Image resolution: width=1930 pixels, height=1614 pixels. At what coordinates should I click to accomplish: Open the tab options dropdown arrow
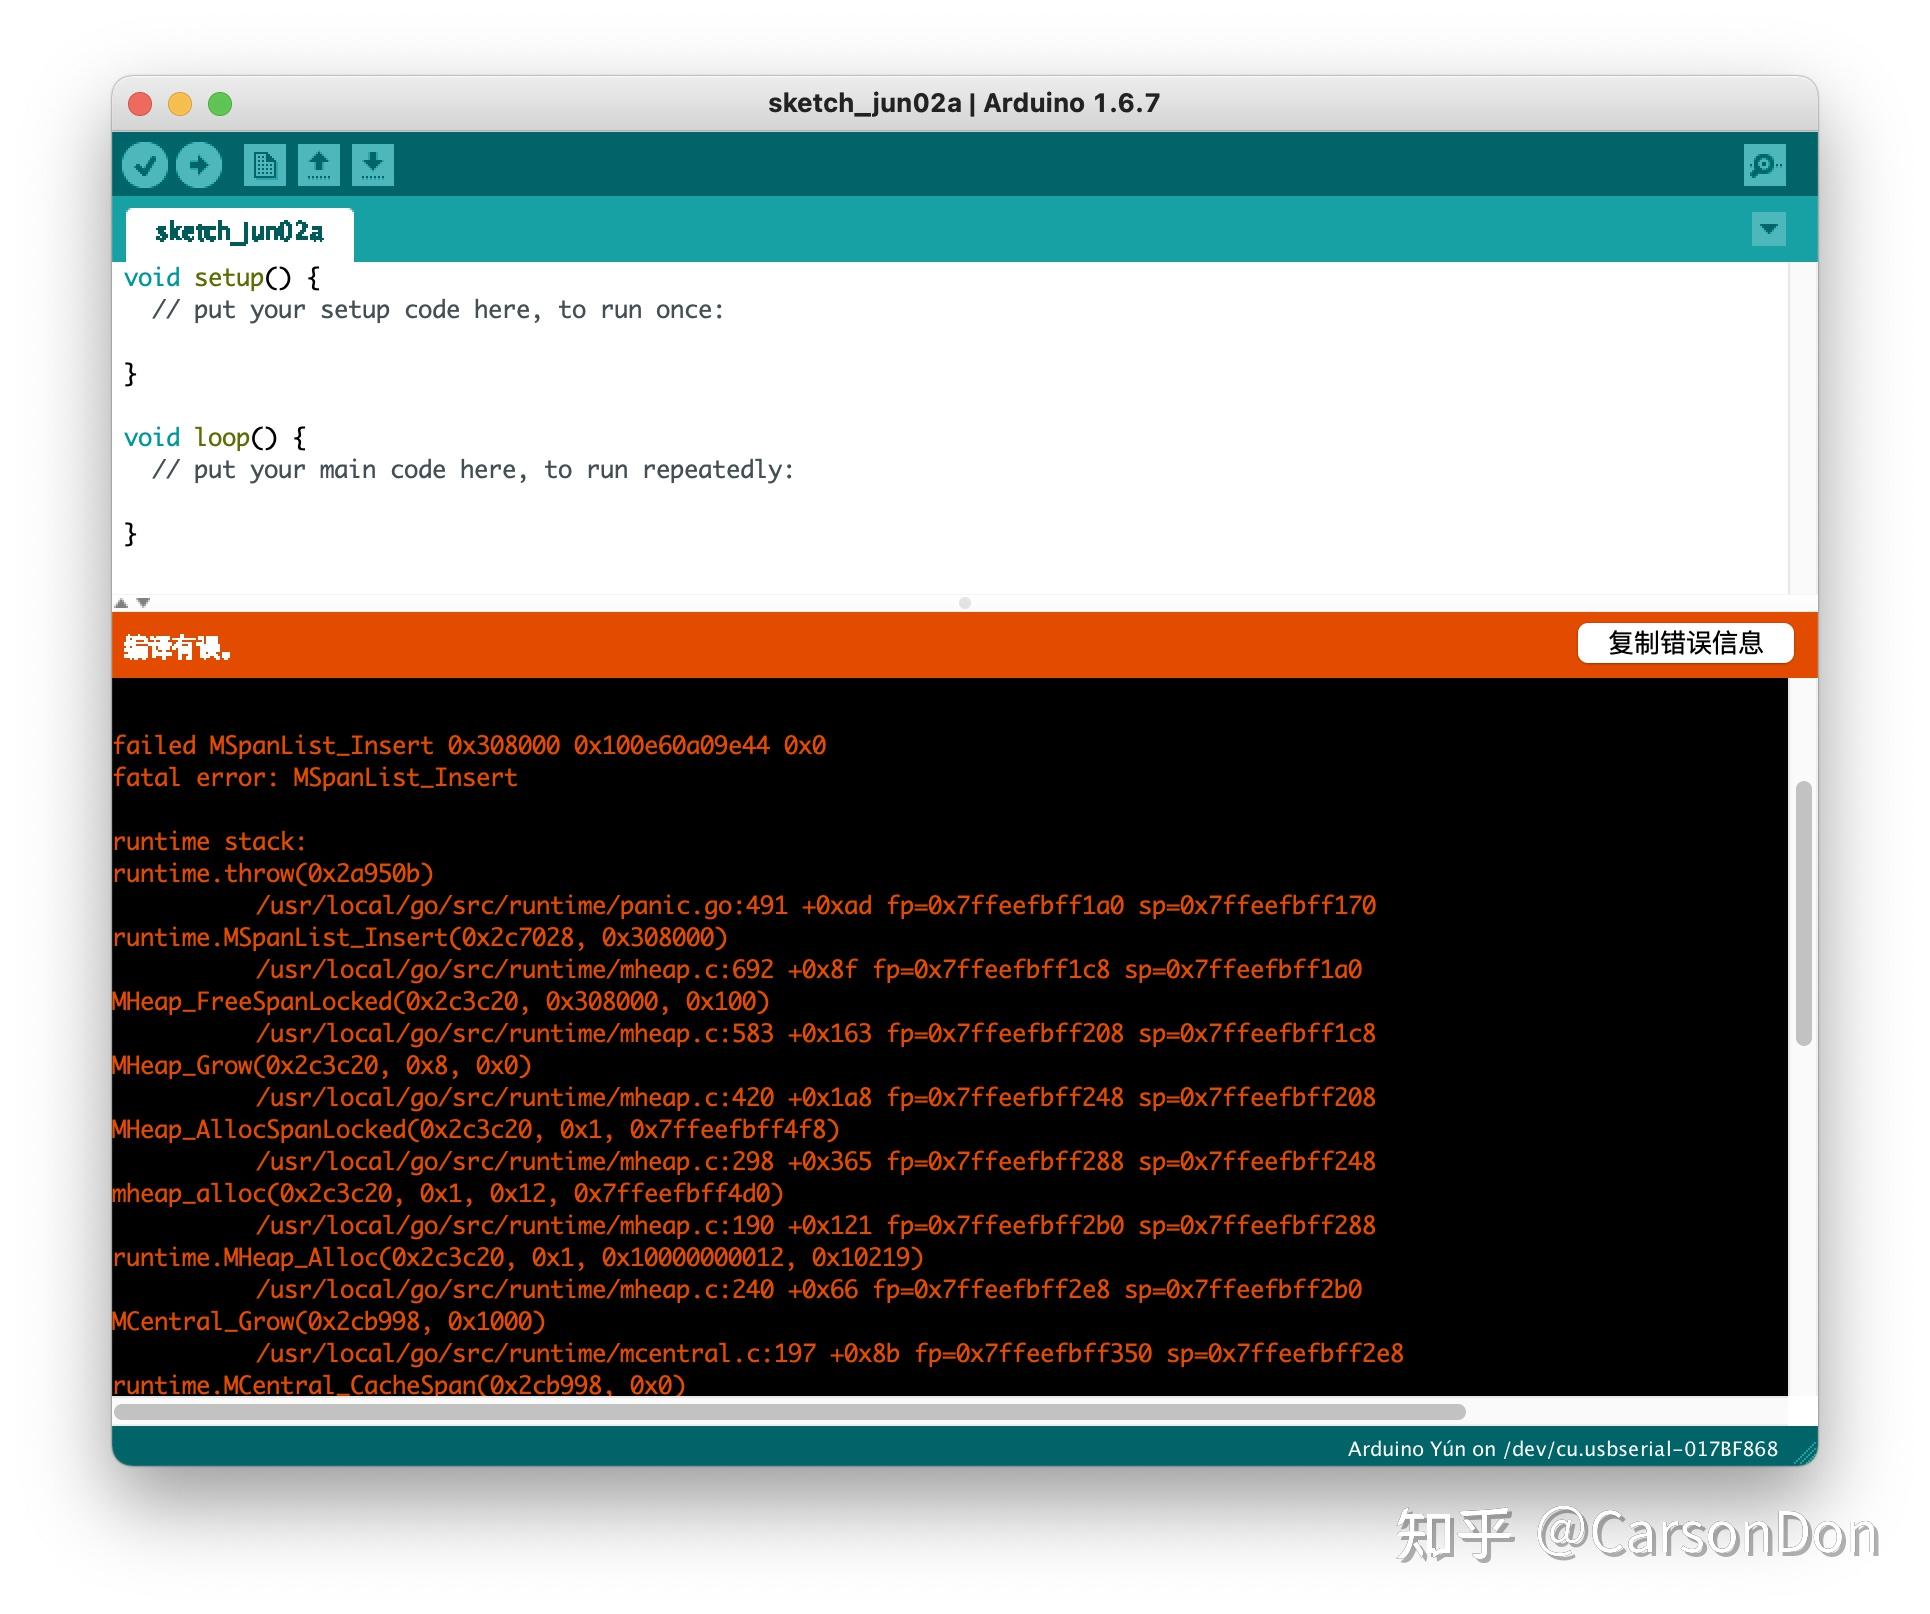(1768, 230)
